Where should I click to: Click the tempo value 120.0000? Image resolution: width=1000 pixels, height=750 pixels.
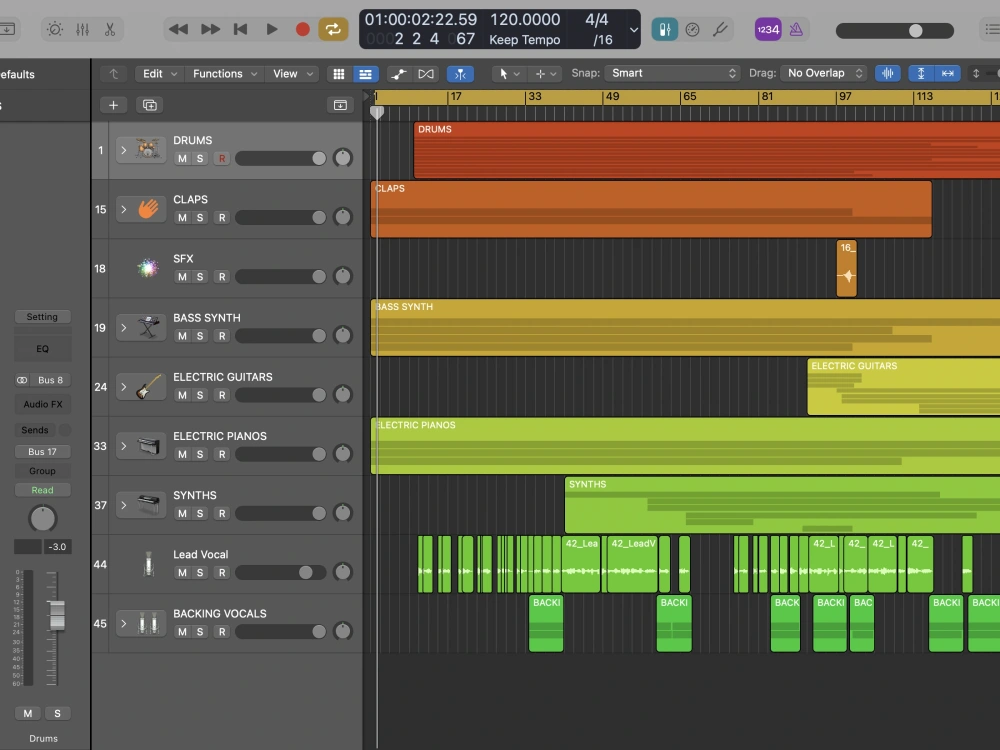(x=525, y=20)
